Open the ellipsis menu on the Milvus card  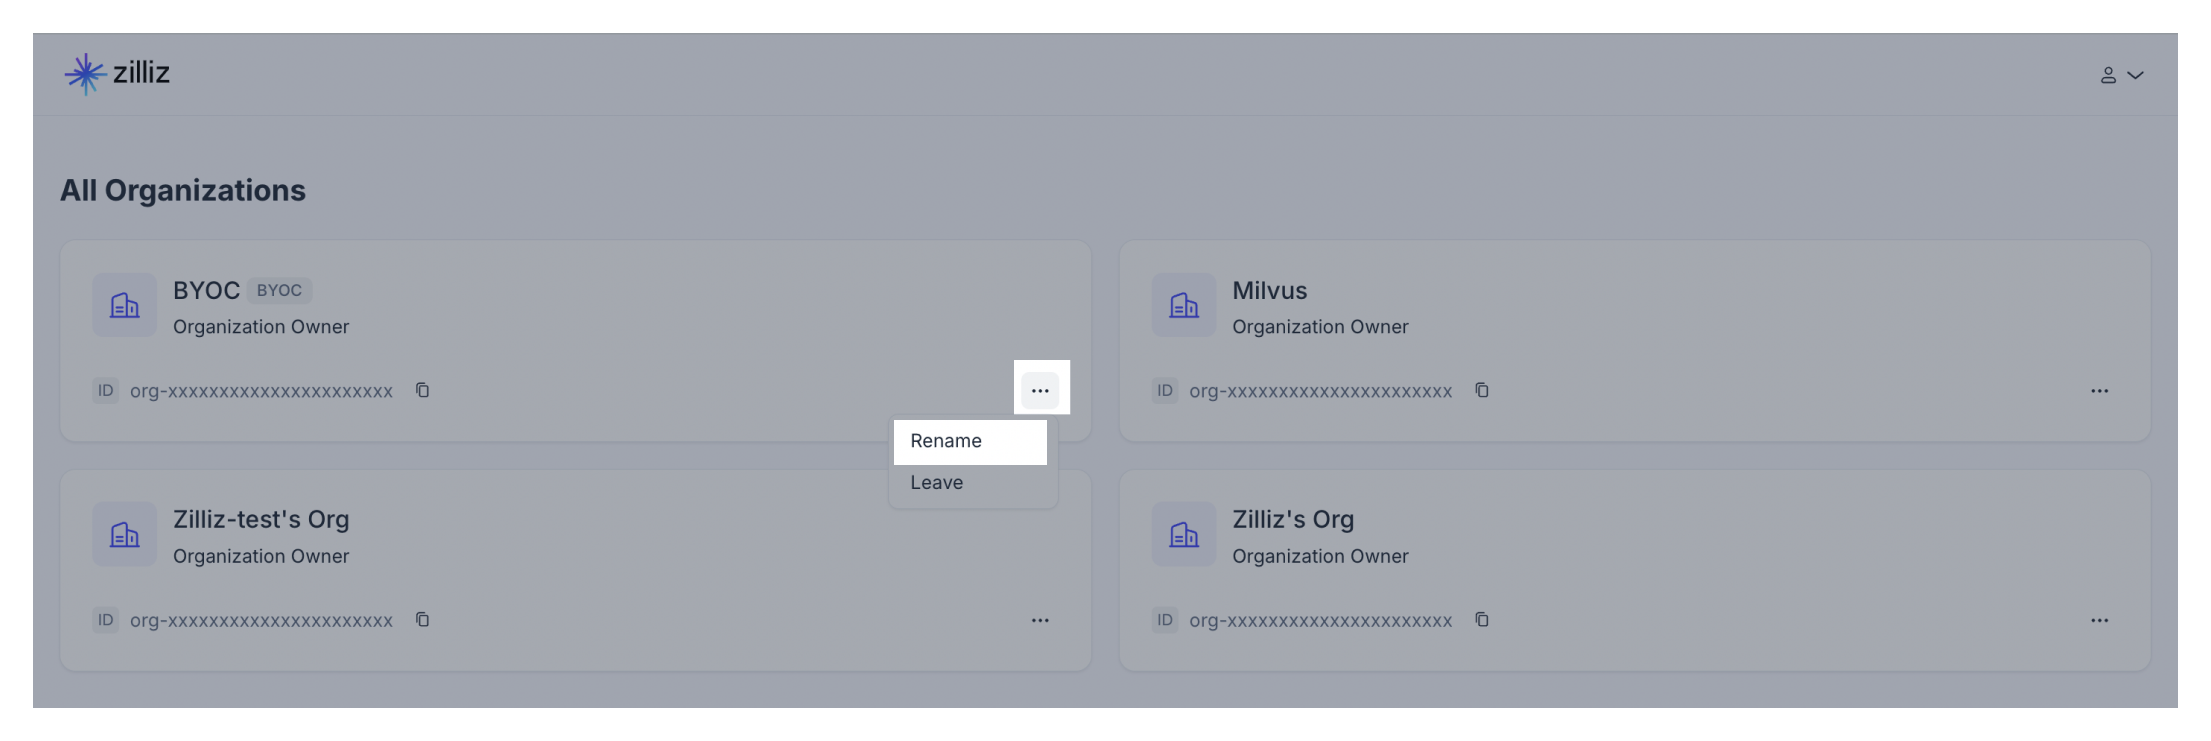[2100, 390]
